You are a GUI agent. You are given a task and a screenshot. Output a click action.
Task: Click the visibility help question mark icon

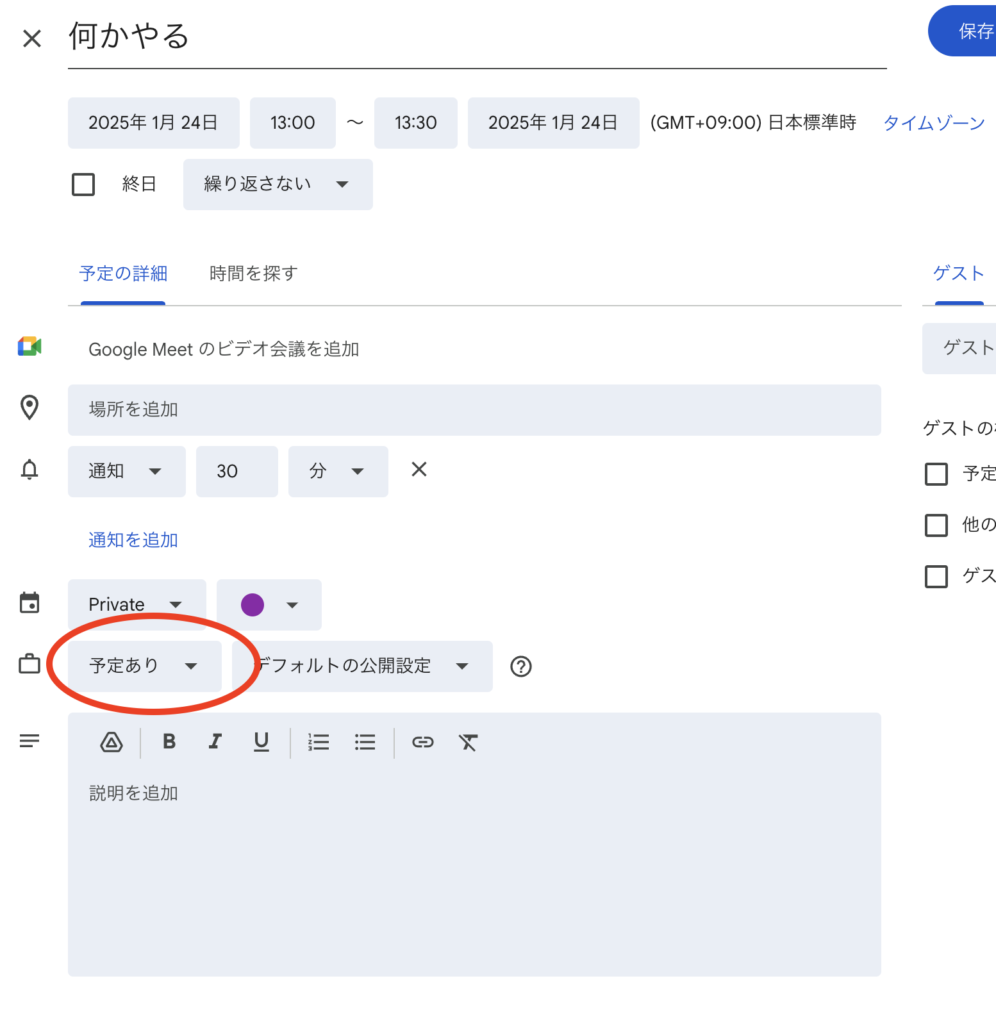coord(520,667)
